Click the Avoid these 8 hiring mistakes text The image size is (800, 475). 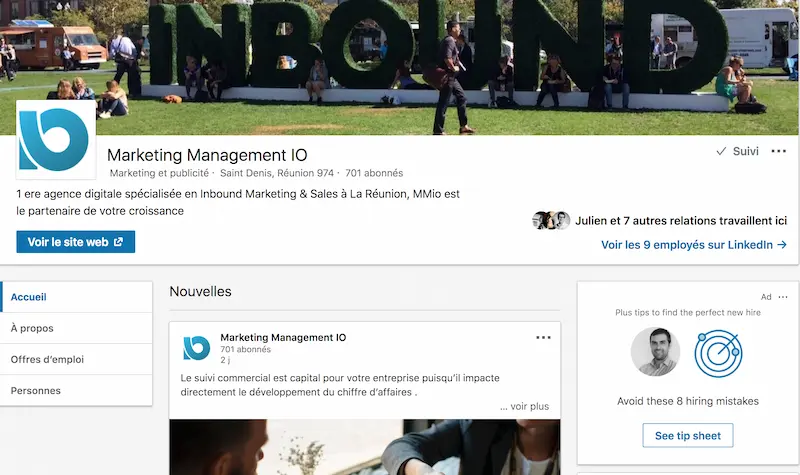pos(688,401)
